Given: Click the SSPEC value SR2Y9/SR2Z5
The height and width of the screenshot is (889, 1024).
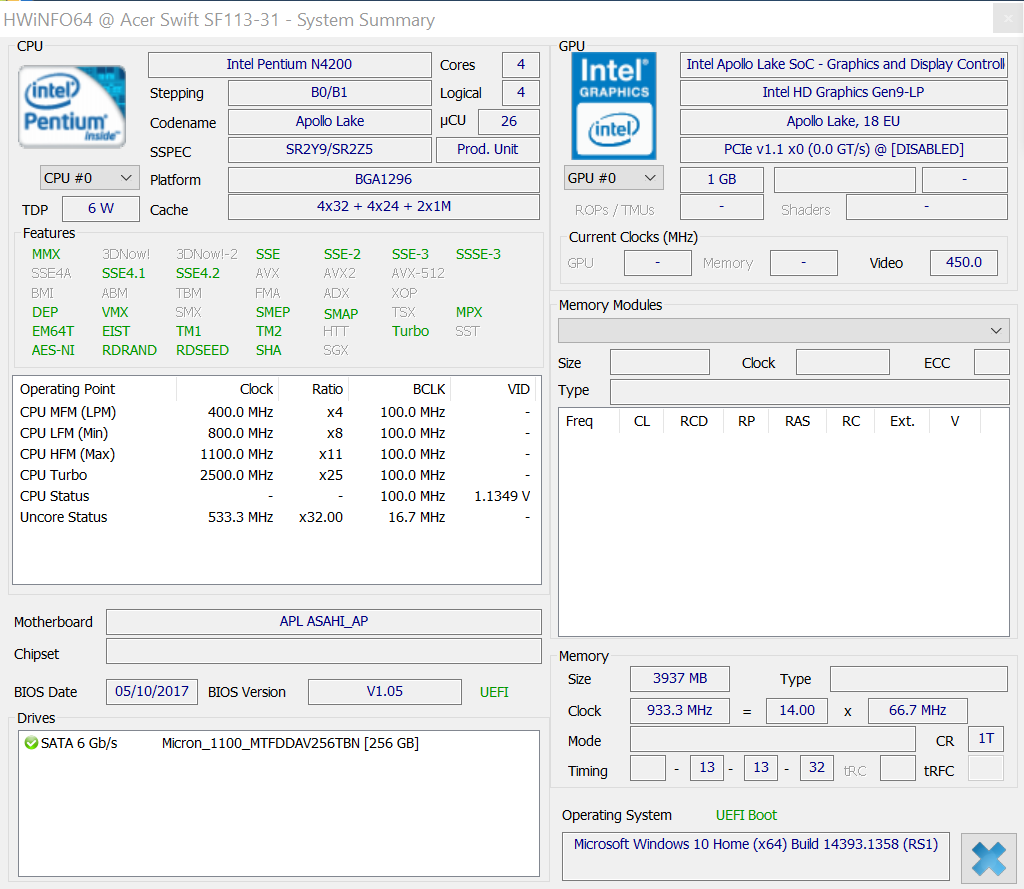Looking at the screenshot, I should tap(329, 150).
